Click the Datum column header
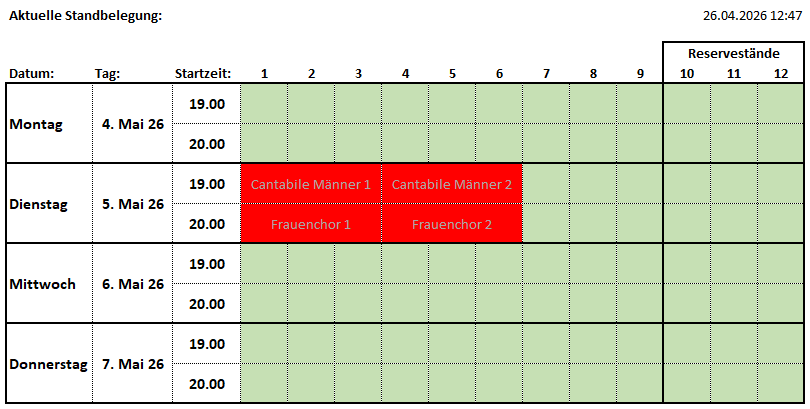 click(31, 73)
